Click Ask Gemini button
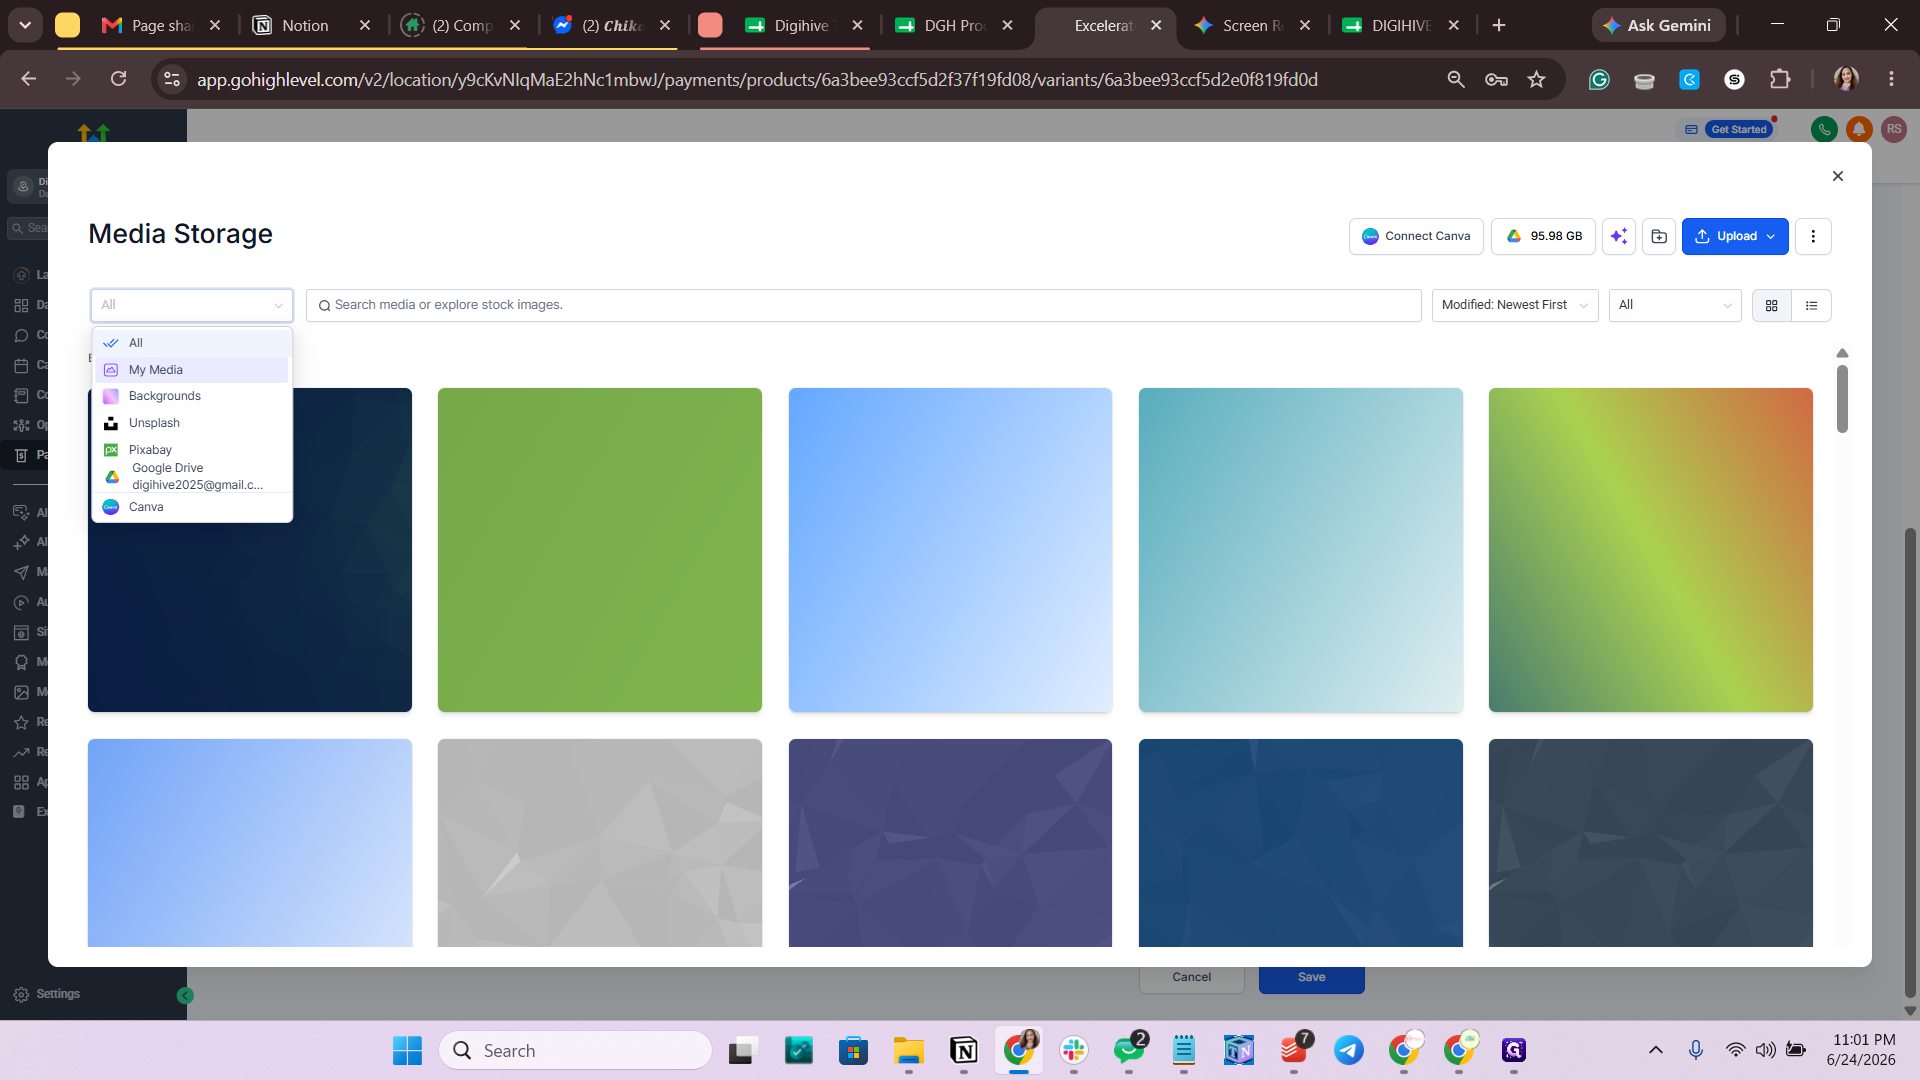Screen dimensions: 1920x1080 (1659, 26)
